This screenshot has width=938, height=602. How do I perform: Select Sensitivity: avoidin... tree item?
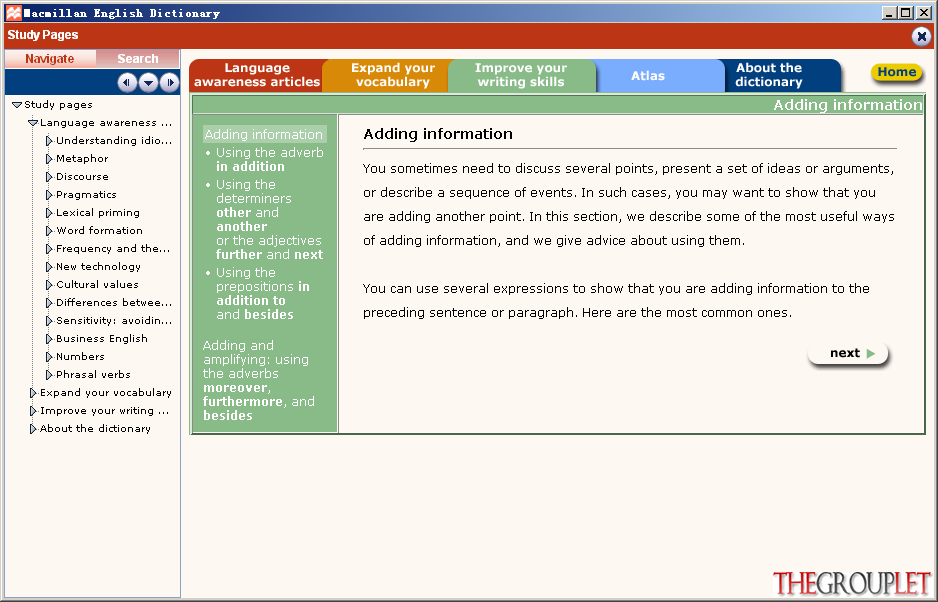[x=114, y=320]
